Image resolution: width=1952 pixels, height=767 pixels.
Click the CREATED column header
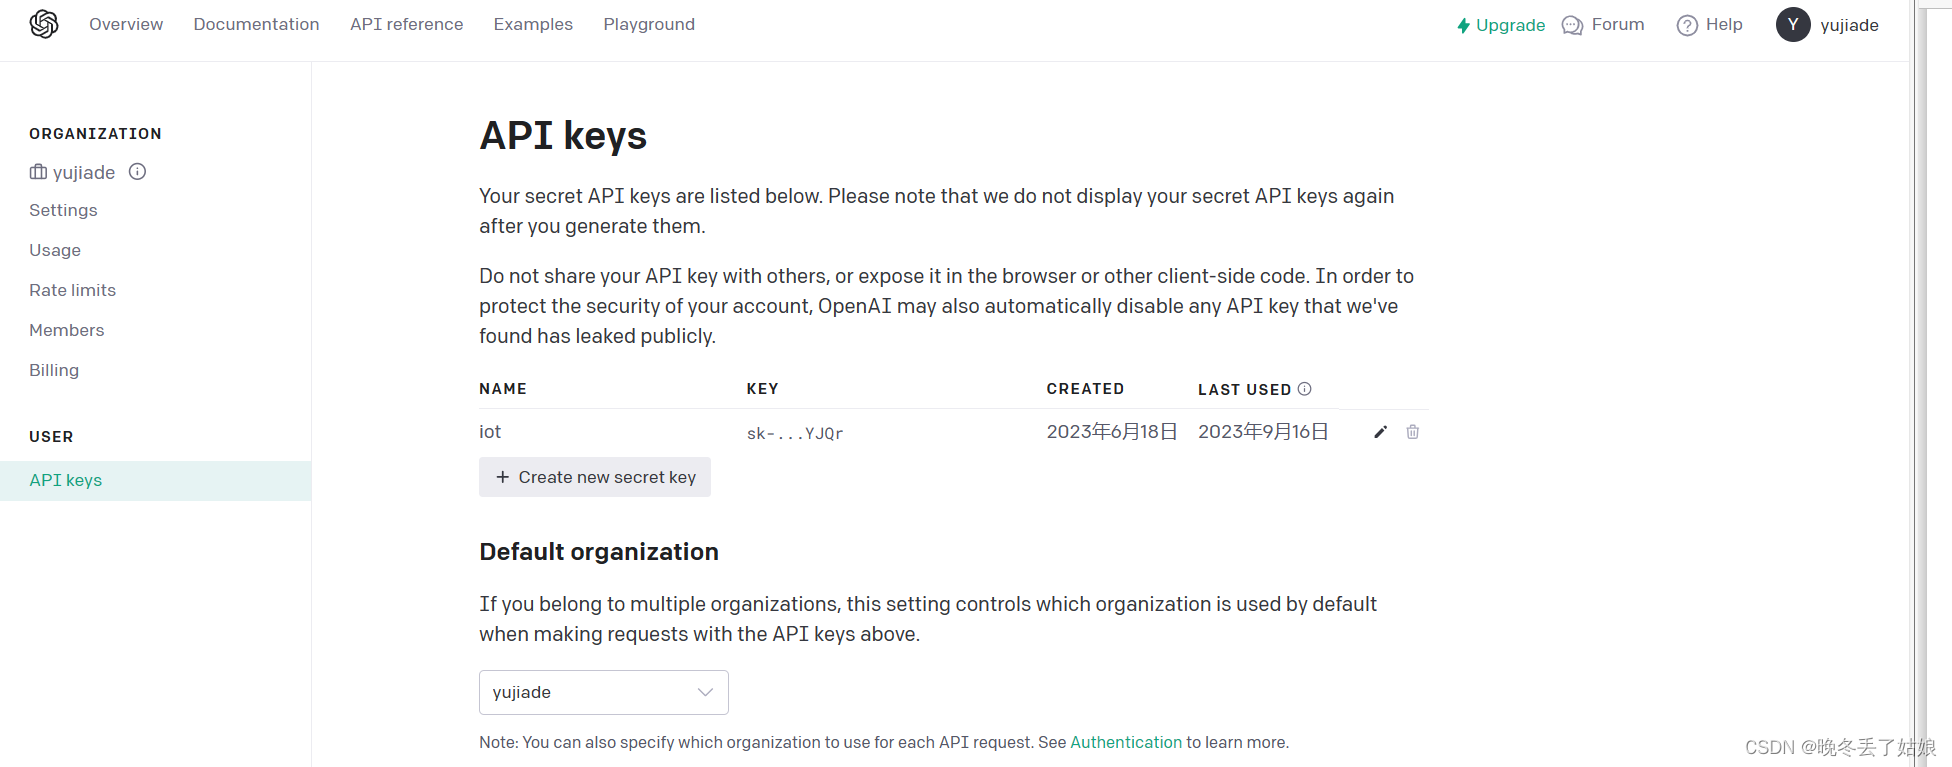1086,388
